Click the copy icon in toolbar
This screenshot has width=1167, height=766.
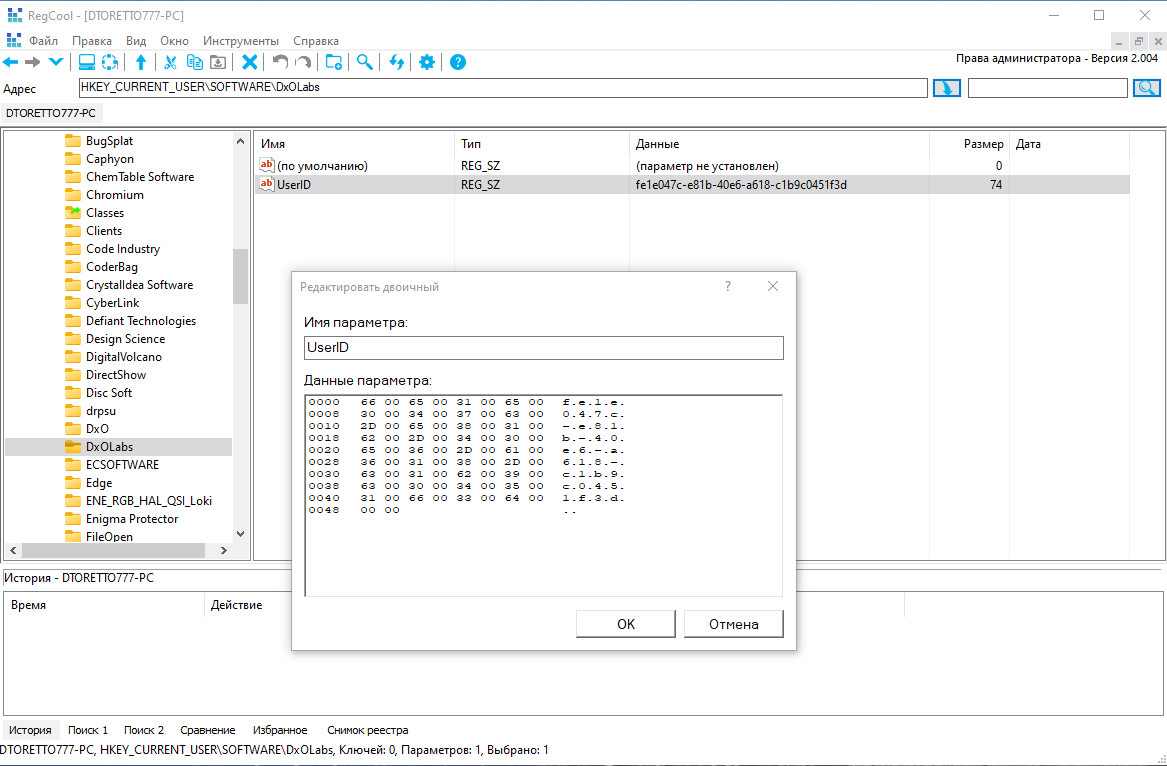tap(194, 63)
